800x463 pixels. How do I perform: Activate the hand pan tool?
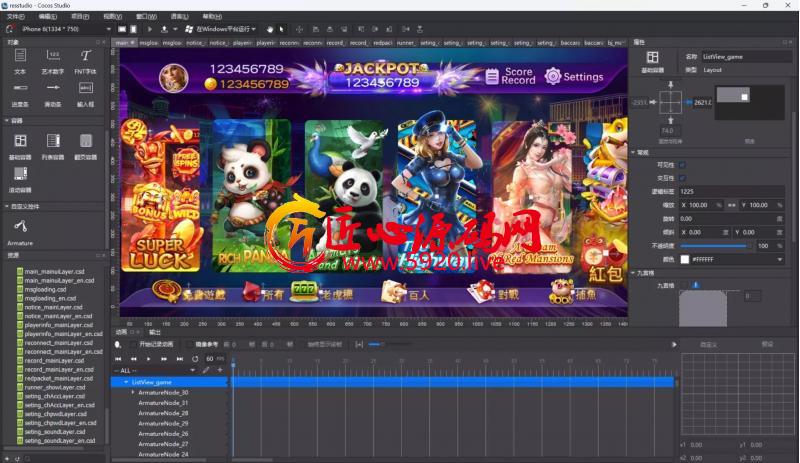click(x=270, y=30)
